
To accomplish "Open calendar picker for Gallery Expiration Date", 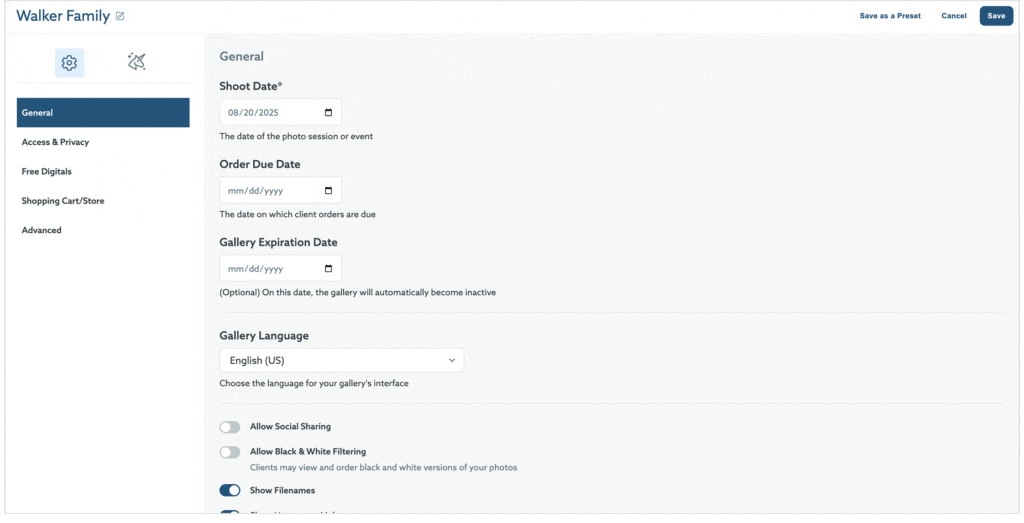I will 329,269.
